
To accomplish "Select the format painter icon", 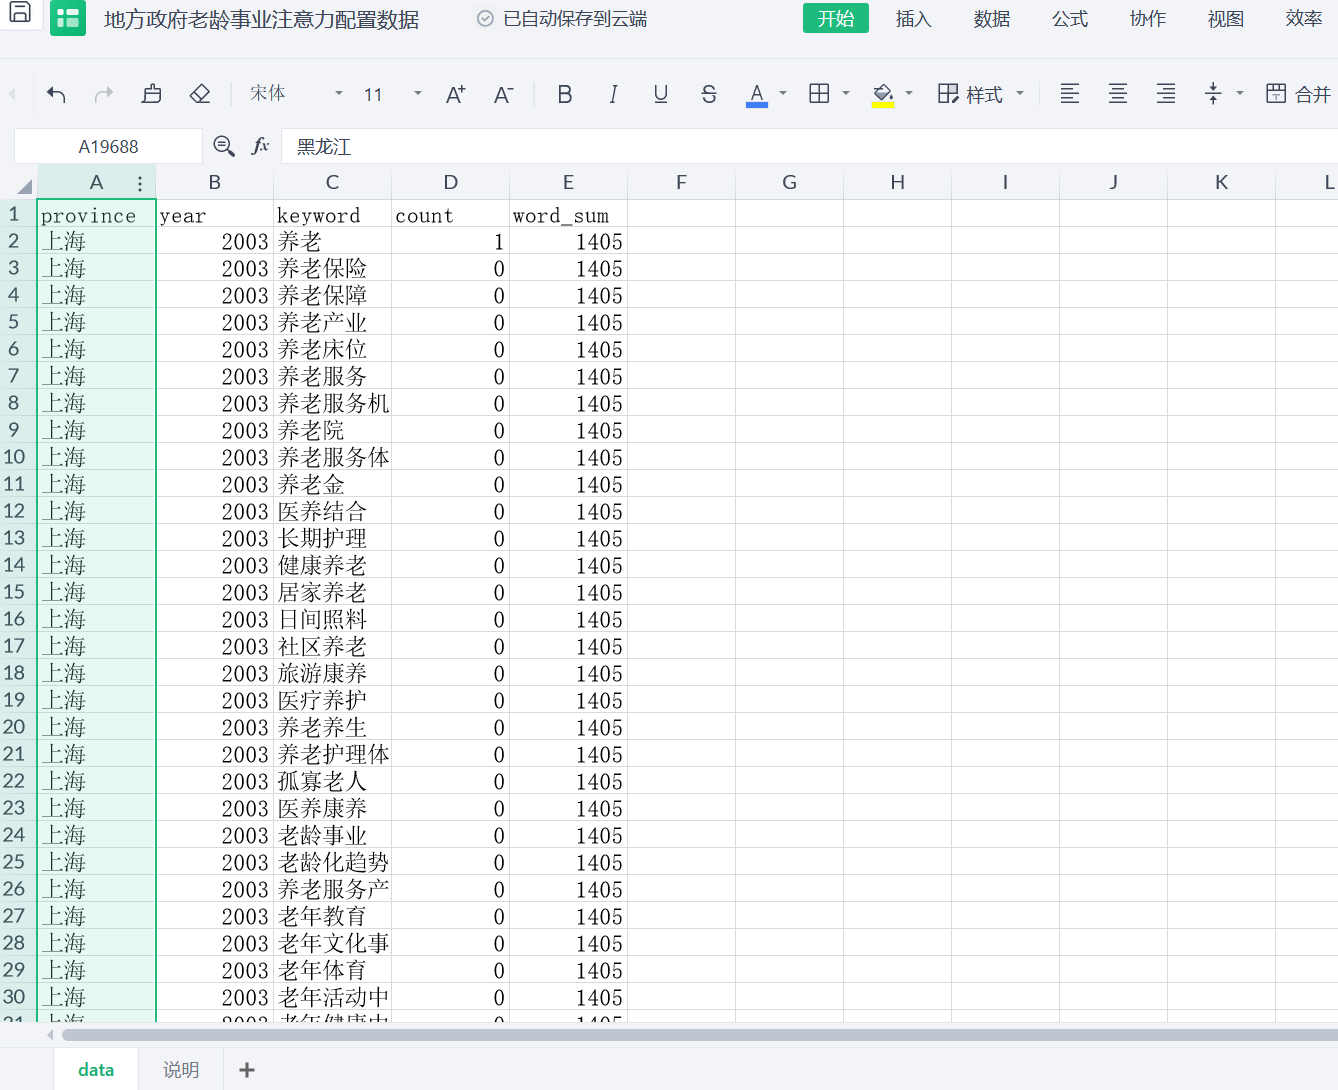I will [151, 94].
